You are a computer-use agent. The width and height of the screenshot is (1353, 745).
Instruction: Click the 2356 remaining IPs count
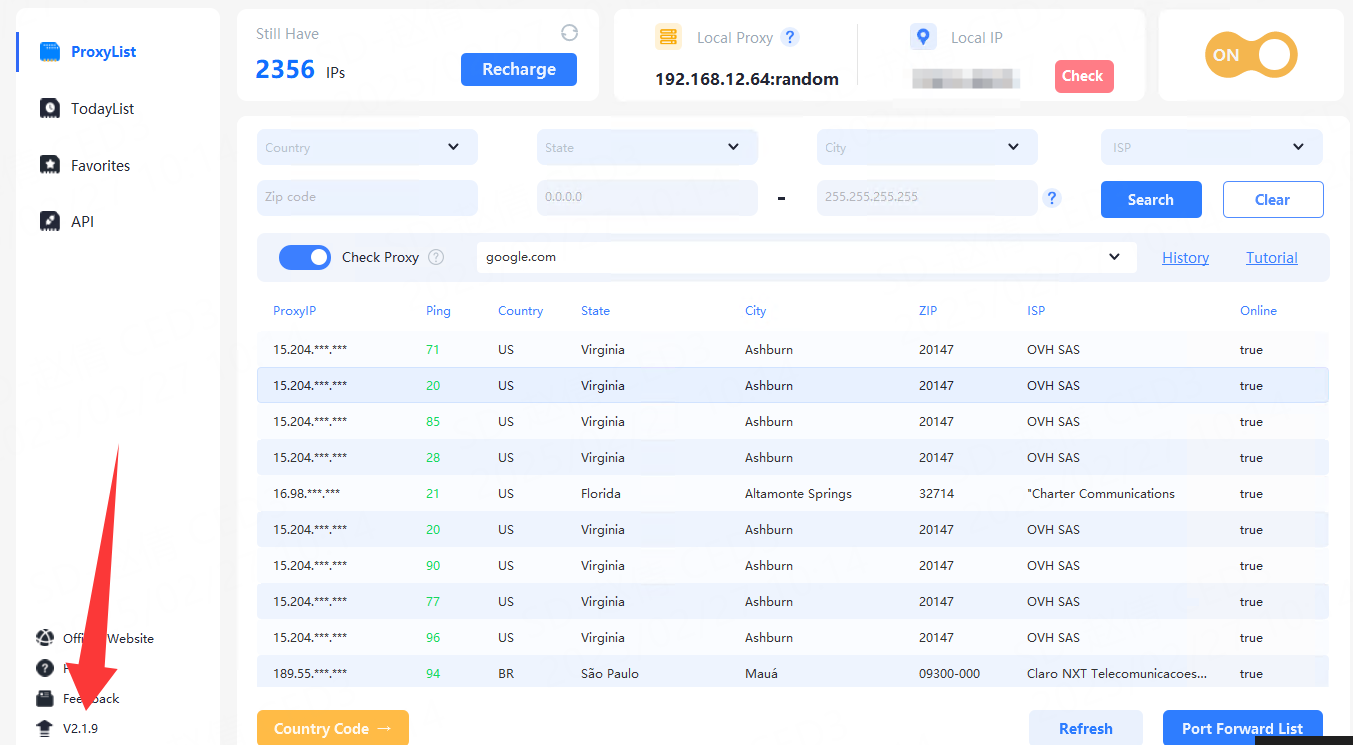285,69
